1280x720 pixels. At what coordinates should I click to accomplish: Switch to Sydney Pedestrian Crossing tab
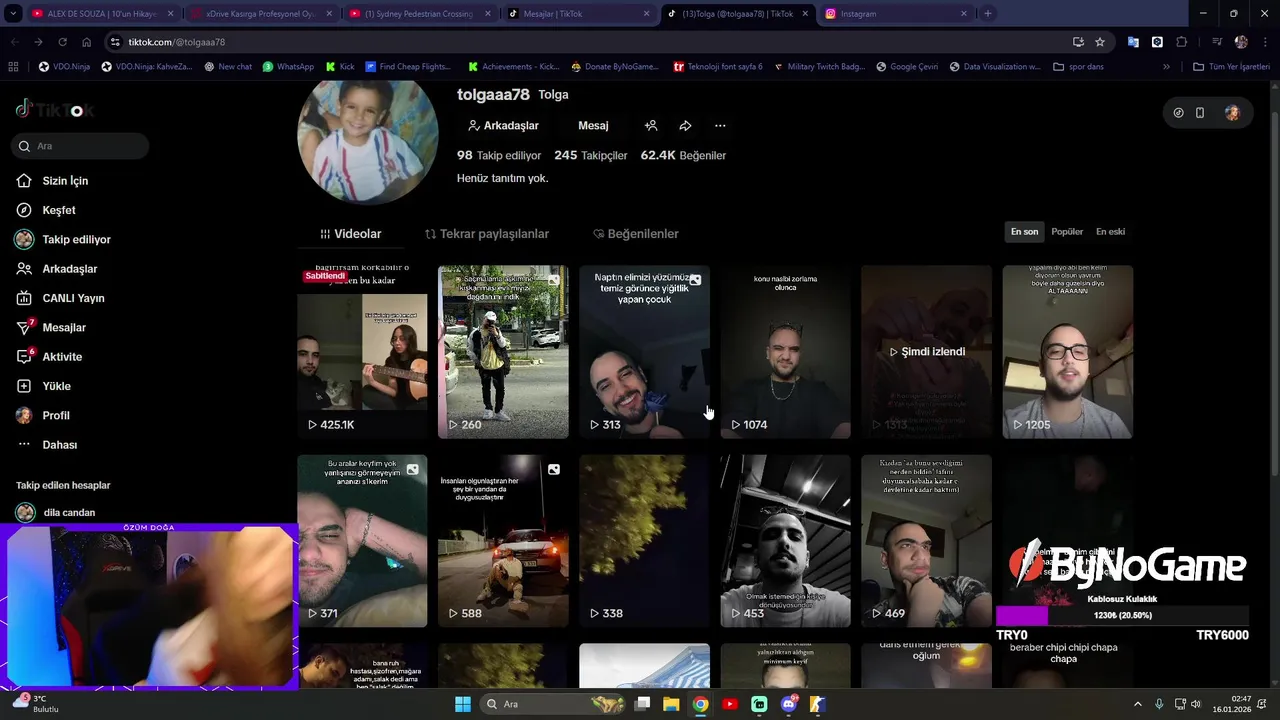point(421,14)
